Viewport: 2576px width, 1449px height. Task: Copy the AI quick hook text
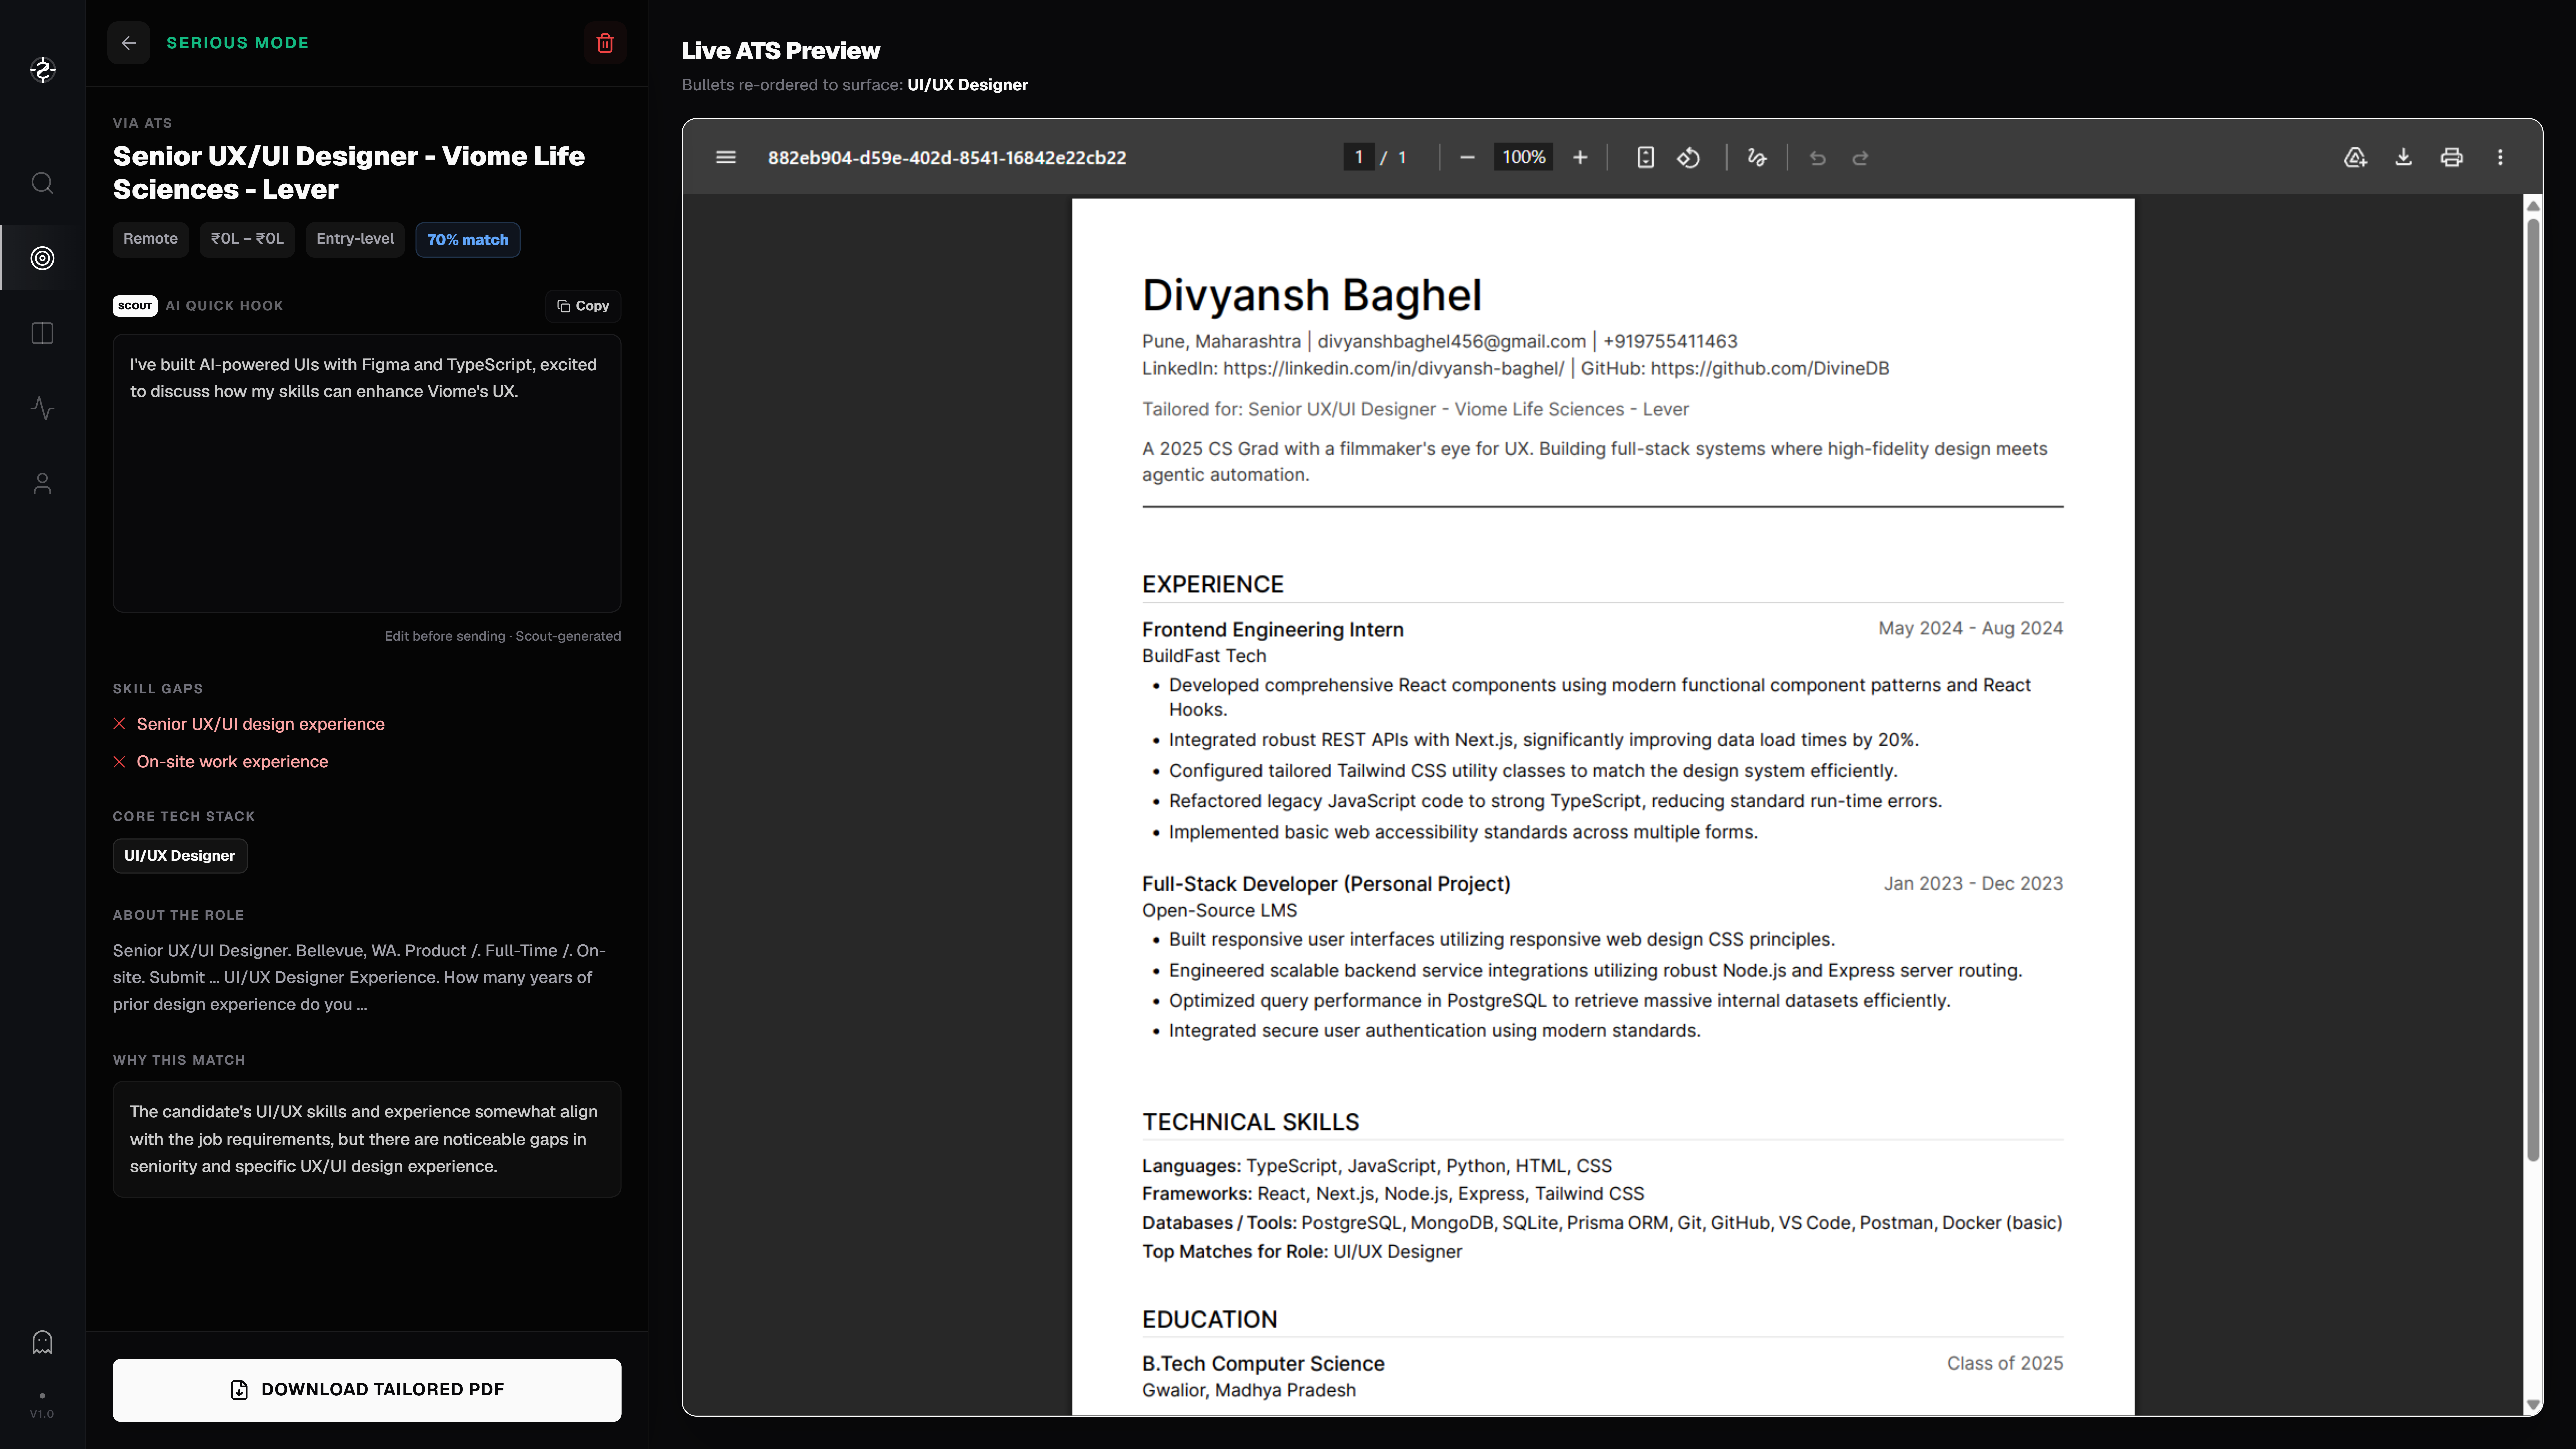coord(583,306)
